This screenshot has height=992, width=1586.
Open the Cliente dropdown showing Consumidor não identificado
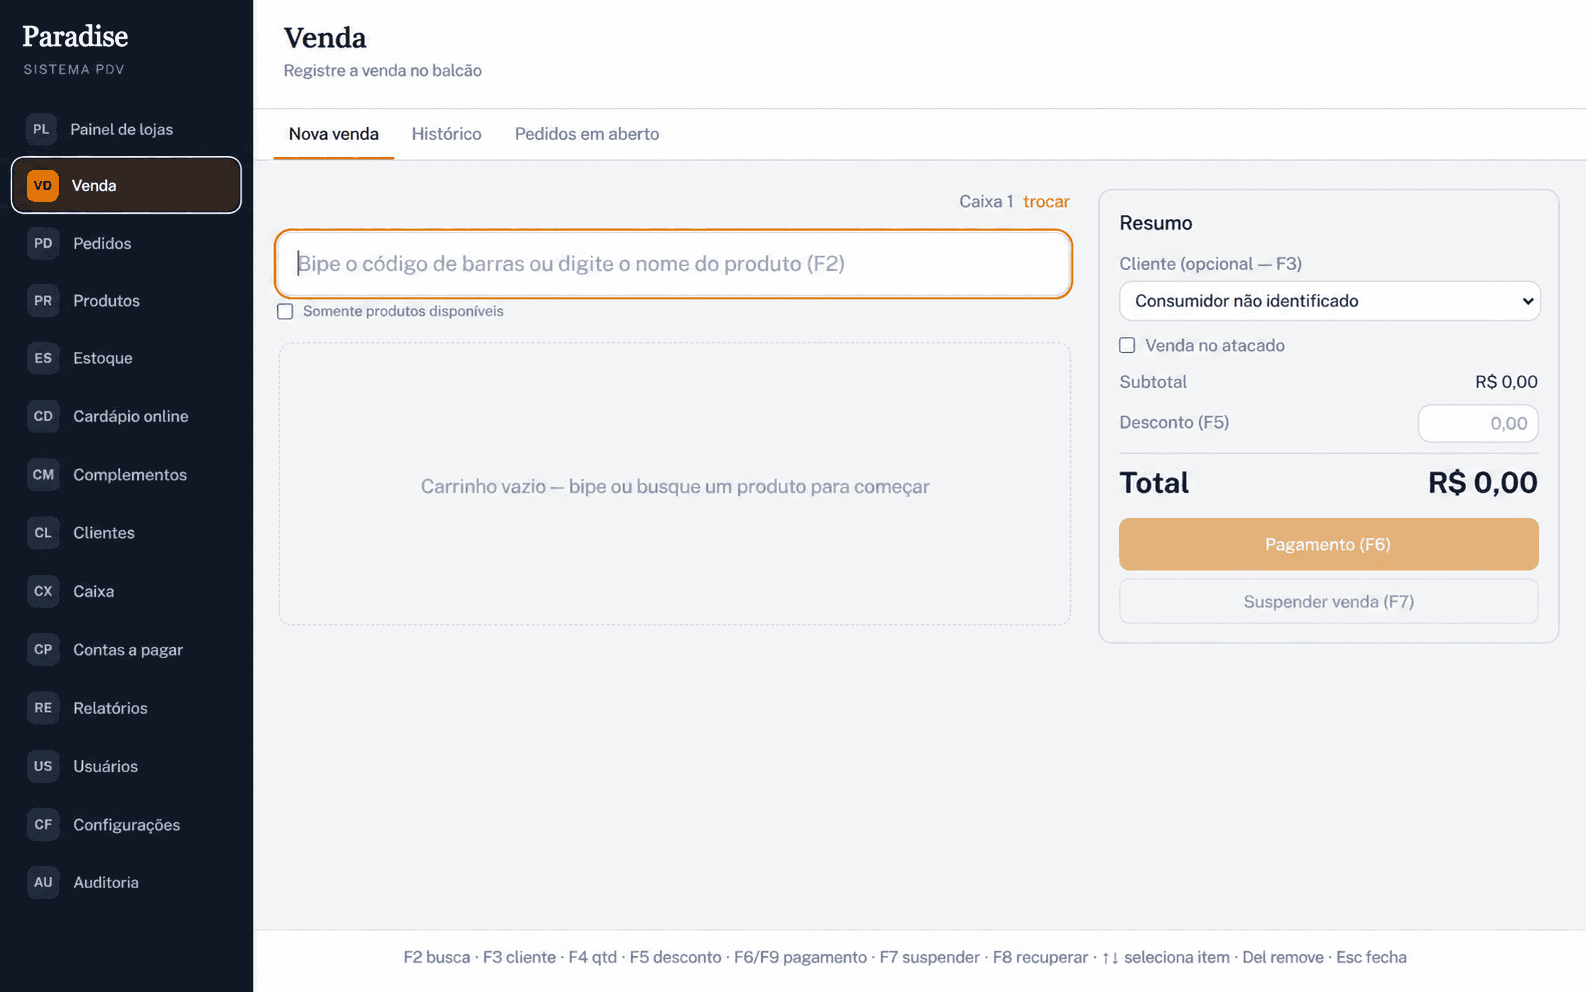1329,301
